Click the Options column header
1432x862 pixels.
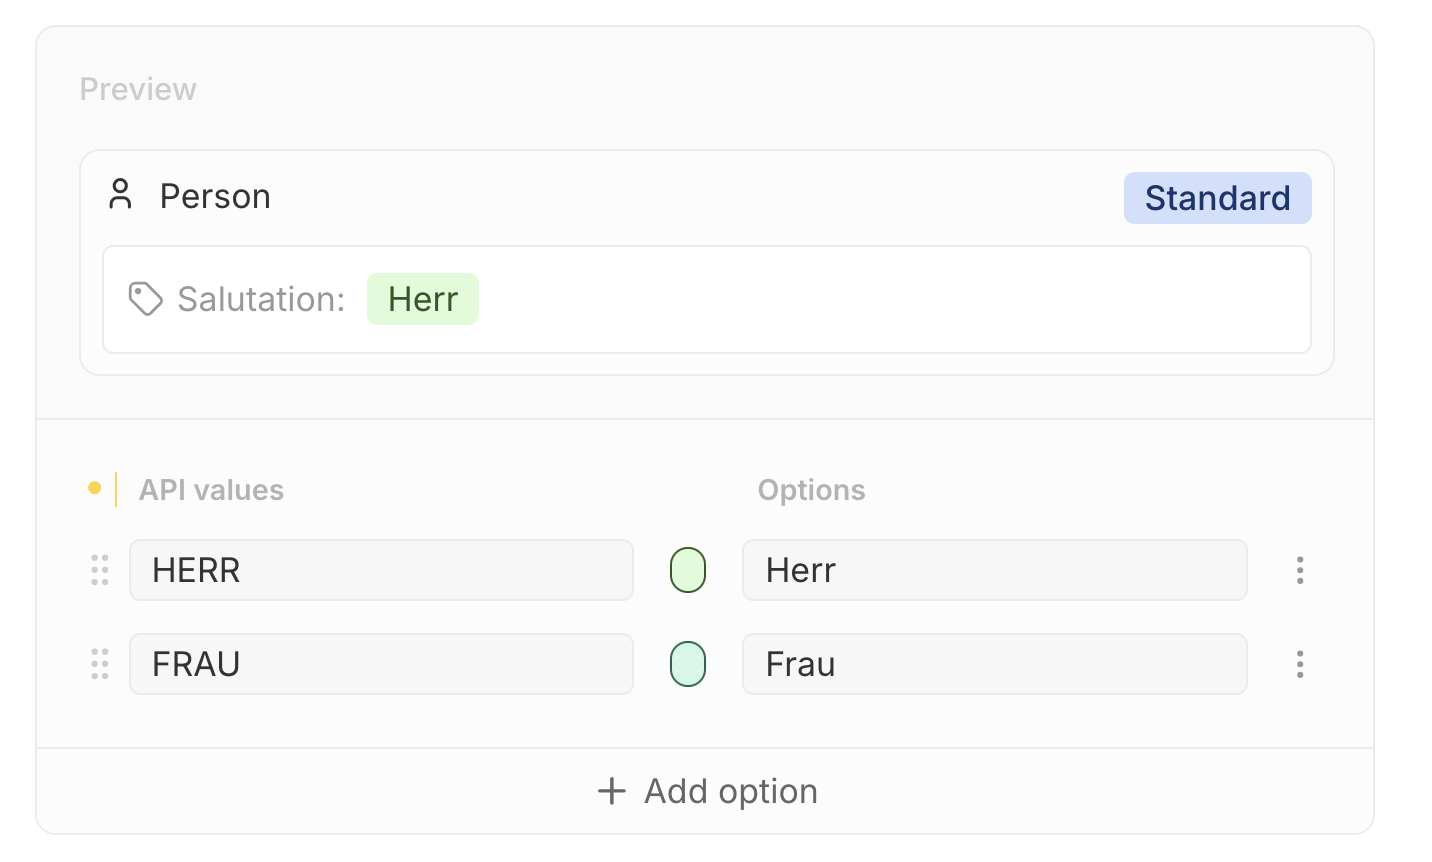[811, 490]
